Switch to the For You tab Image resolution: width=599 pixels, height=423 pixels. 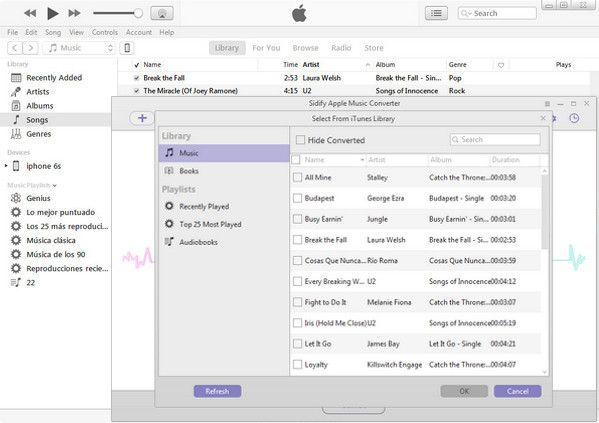click(266, 48)
